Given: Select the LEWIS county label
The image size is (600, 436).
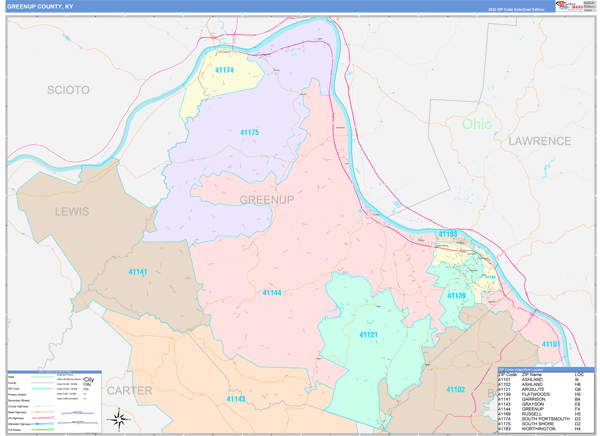Looking at the screenshot, I should coord(72,212).
